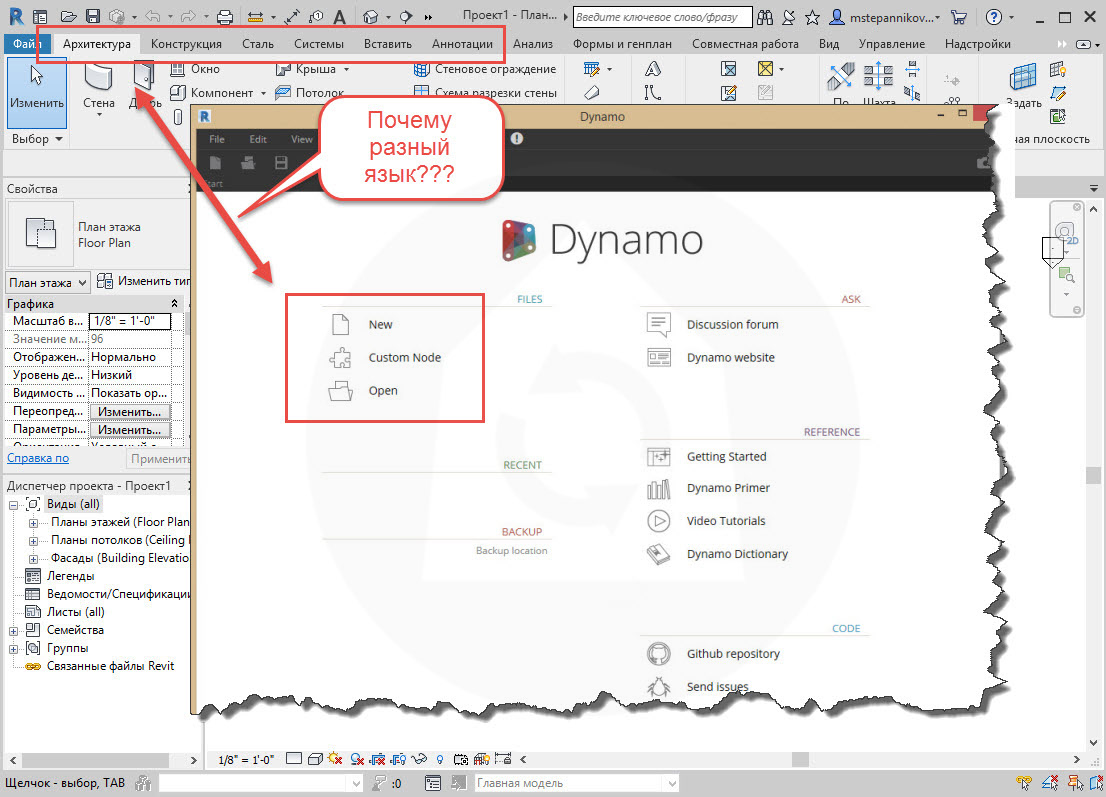
Task: Click the Задать work plane icon
Action: point(1023,86)
